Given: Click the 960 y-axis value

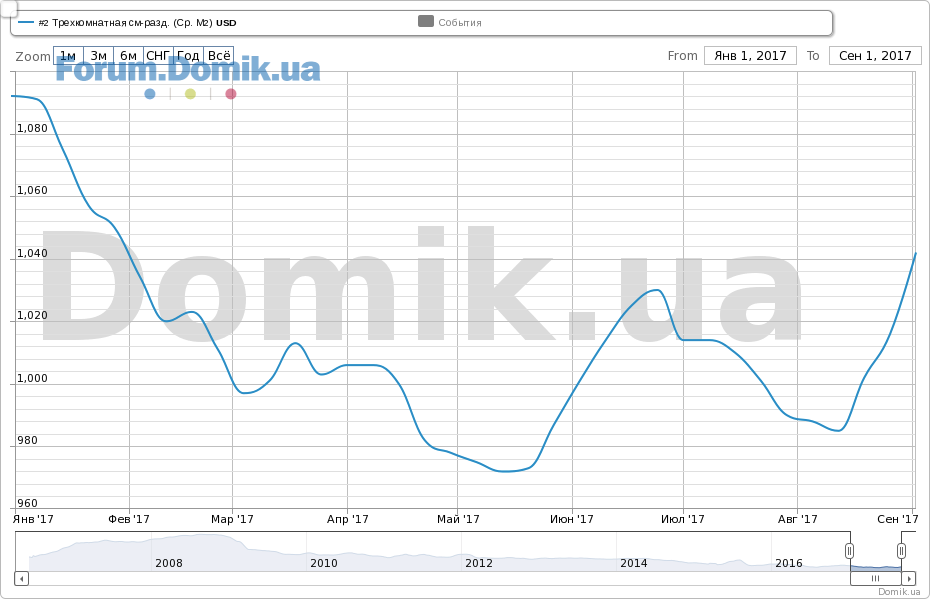Looking at the screenshot, I should [27, 503].
